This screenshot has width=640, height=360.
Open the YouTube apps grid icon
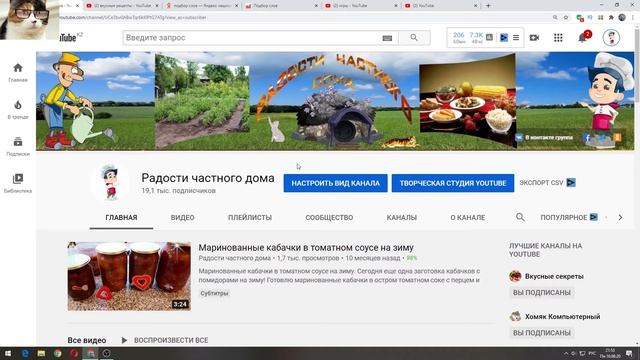pyautogui.click(x=558, y=38)
